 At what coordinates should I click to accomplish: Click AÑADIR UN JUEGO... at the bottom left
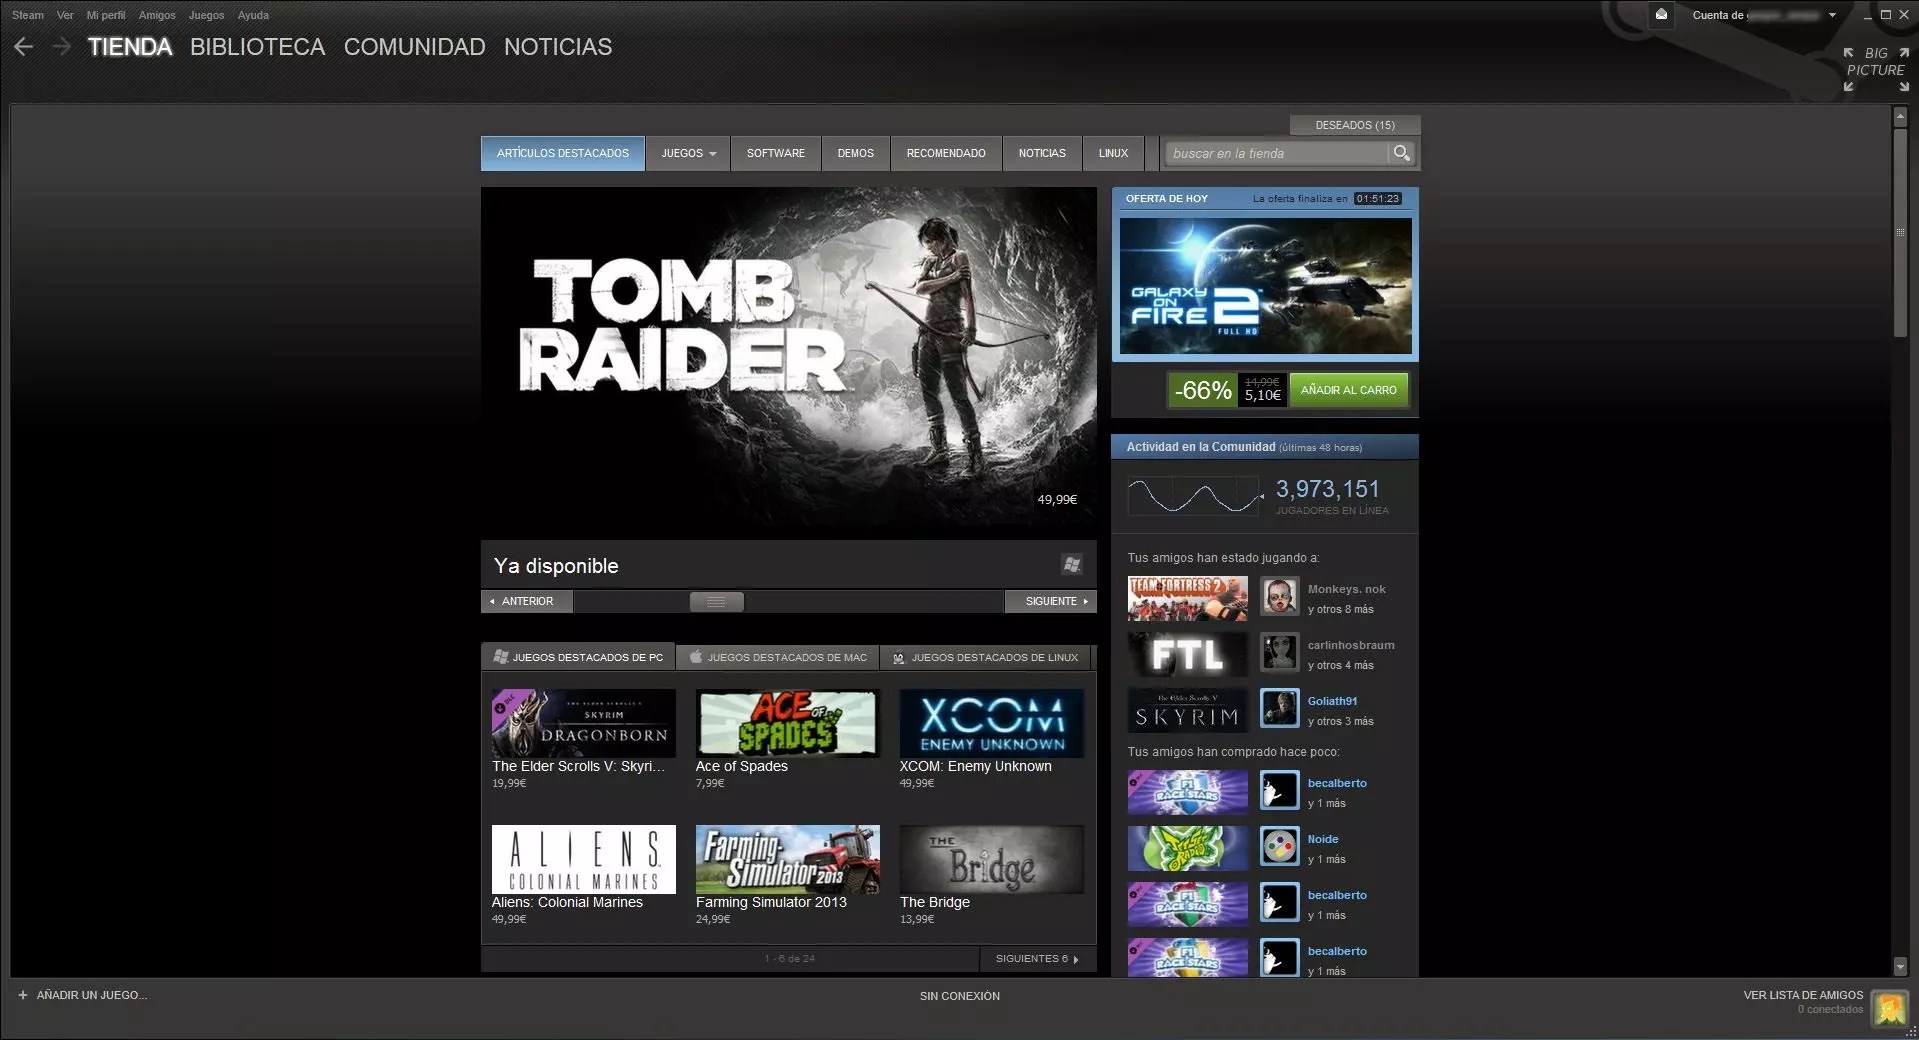pos(92,995)
